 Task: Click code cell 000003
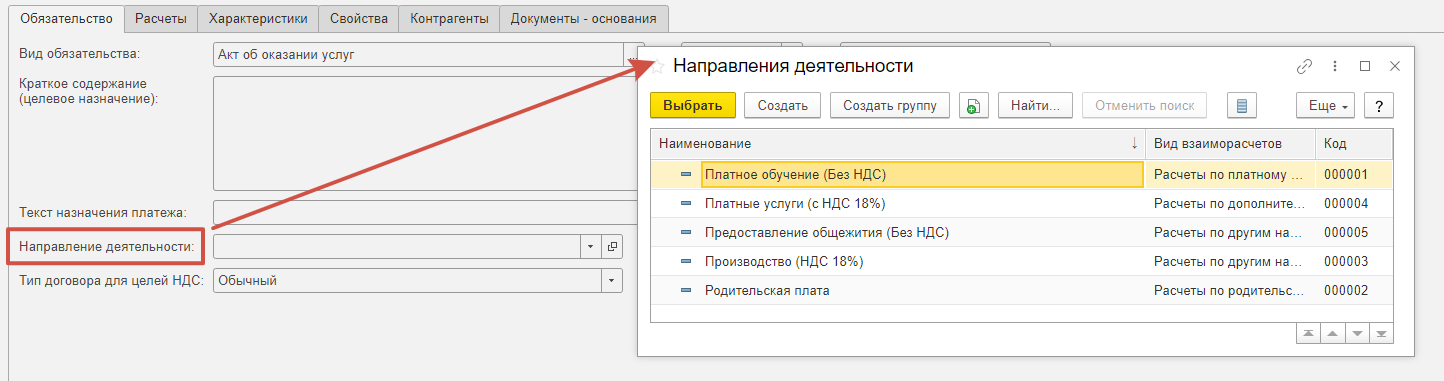point(1354,261)
